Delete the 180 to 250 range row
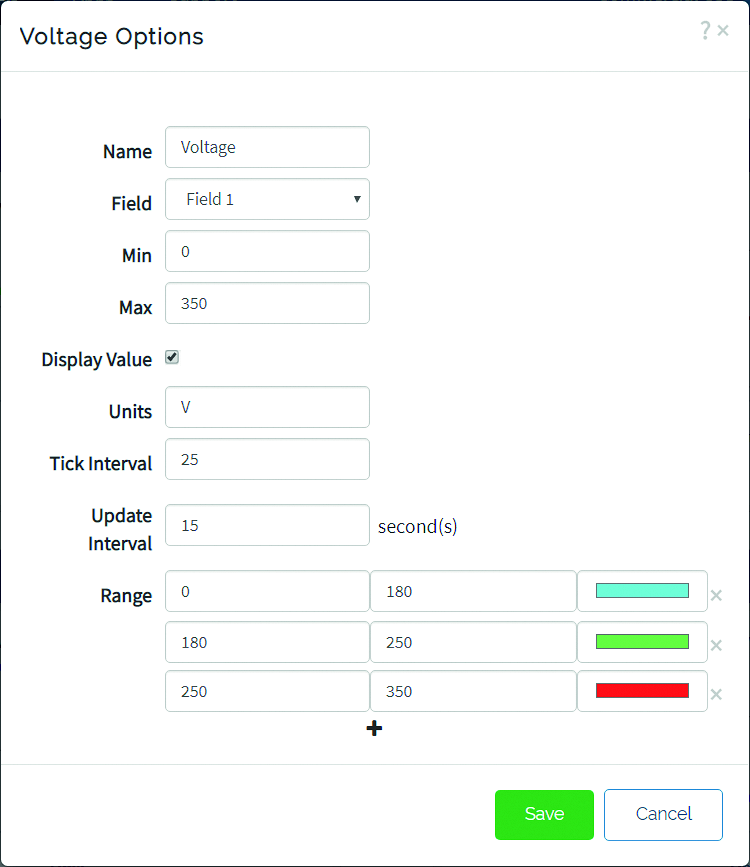Screen dimensions: 750x867 pyautogui.click(x=716, y=645)
